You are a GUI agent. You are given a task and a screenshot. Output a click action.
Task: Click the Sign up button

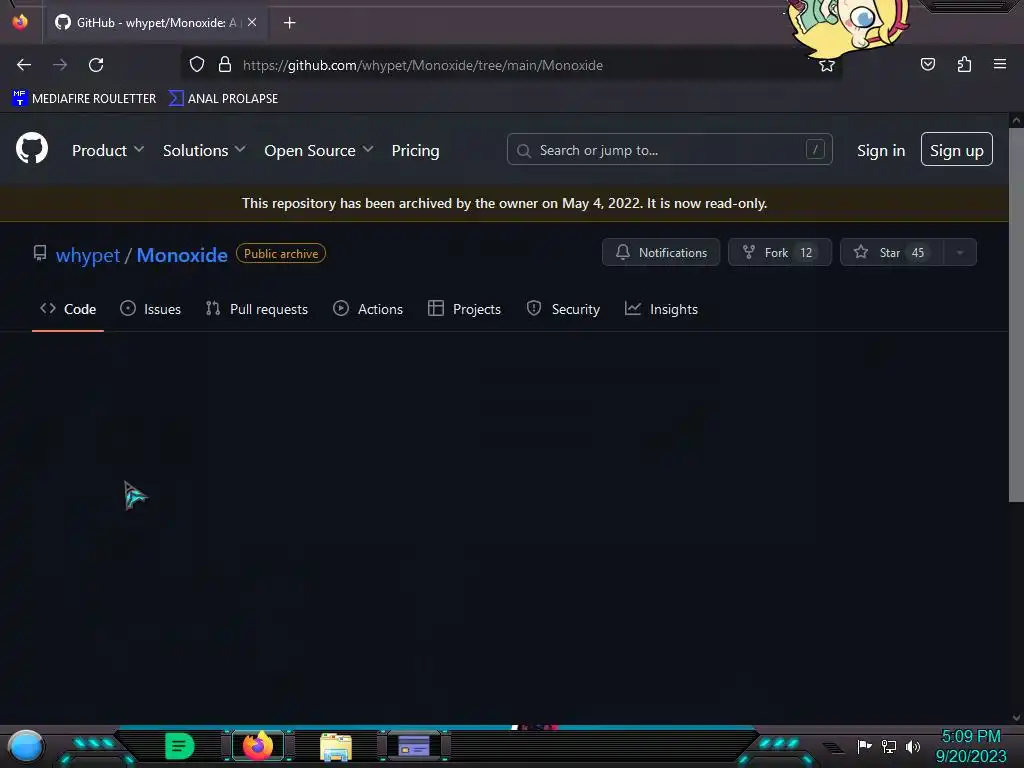pos(957,150)
